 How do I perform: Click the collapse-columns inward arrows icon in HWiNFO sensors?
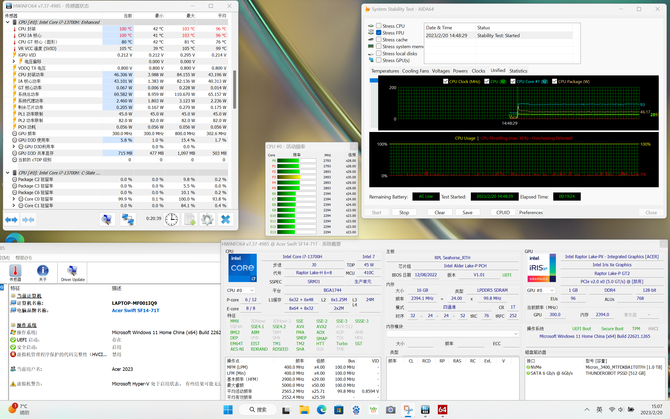point(28,220)
